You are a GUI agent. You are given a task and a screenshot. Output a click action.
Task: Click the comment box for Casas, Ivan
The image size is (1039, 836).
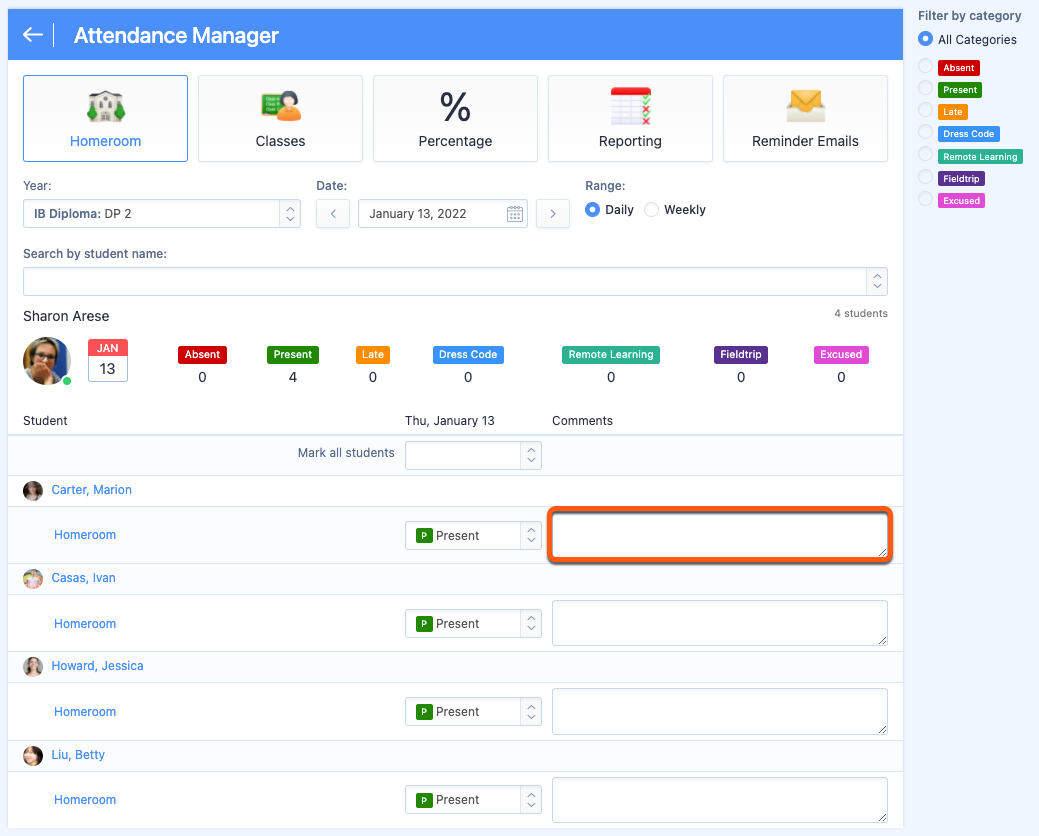click(720, 623)
